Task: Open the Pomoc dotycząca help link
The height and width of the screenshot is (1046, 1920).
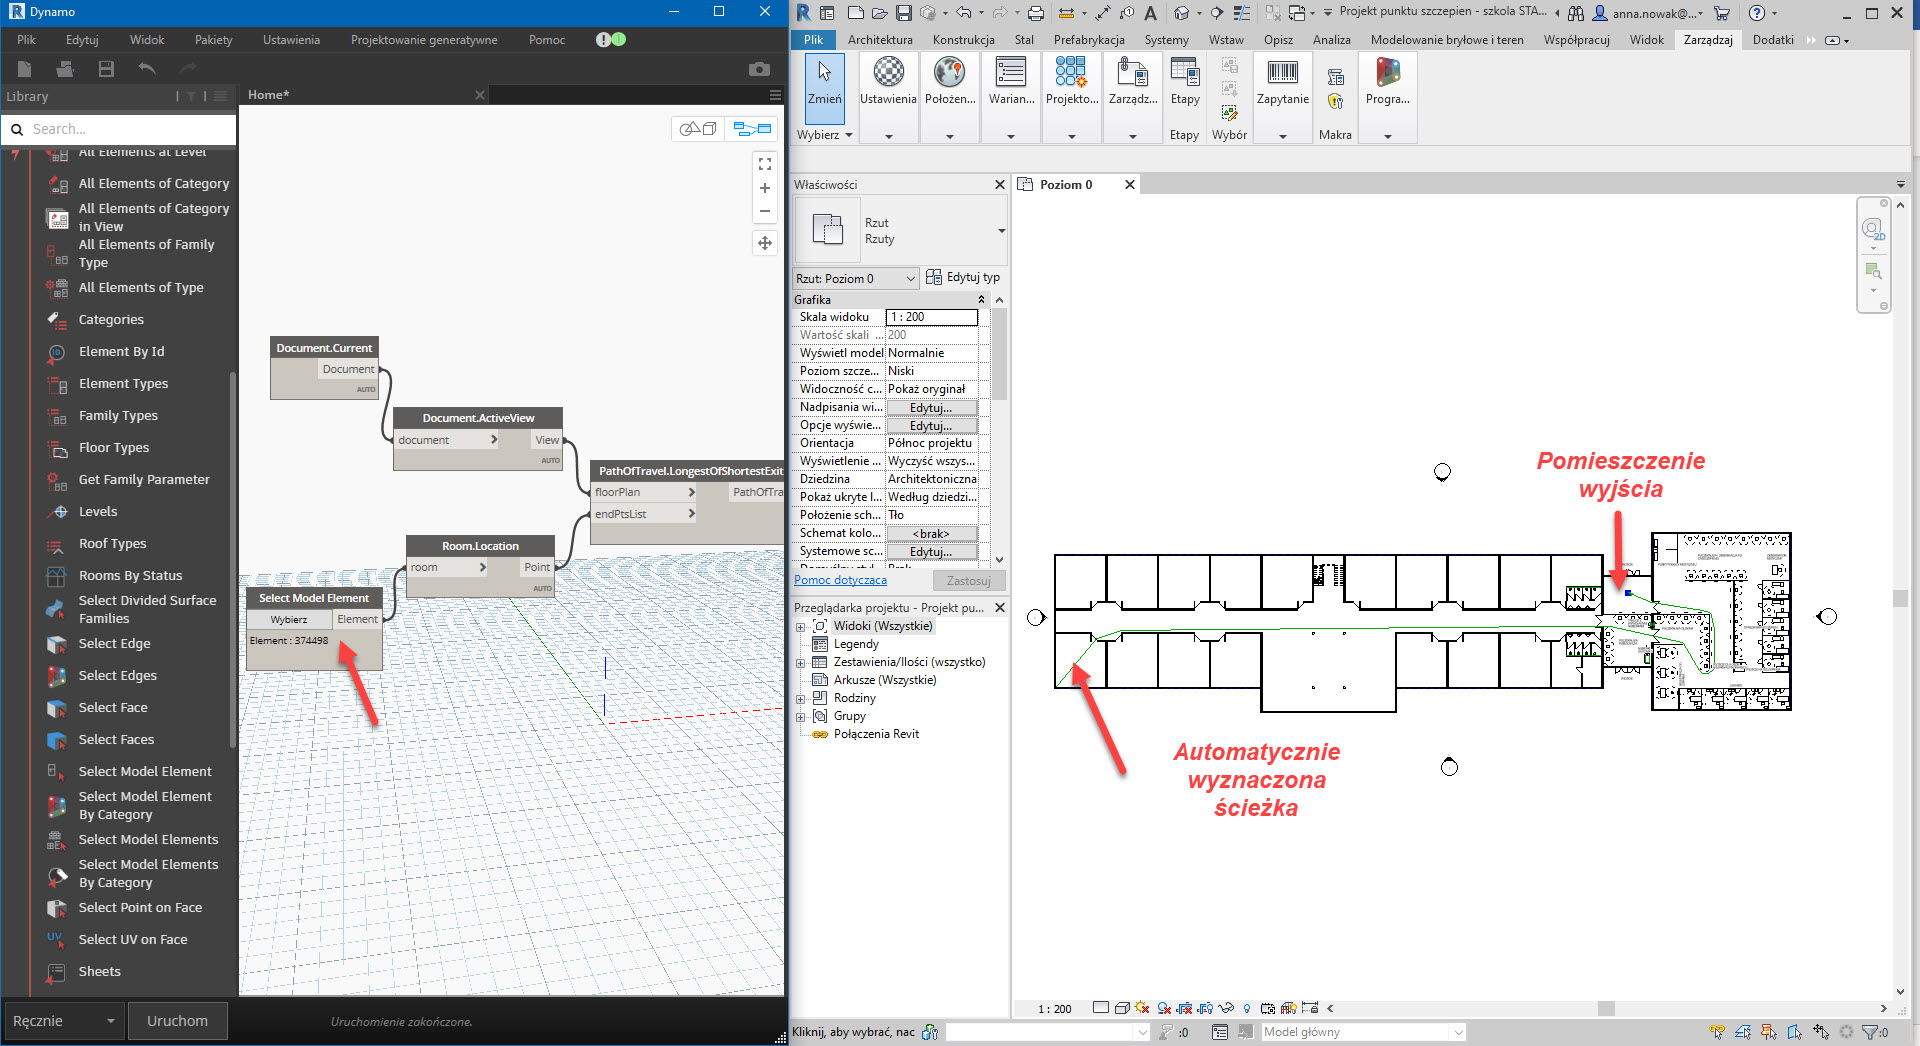Action: (840, 580)
